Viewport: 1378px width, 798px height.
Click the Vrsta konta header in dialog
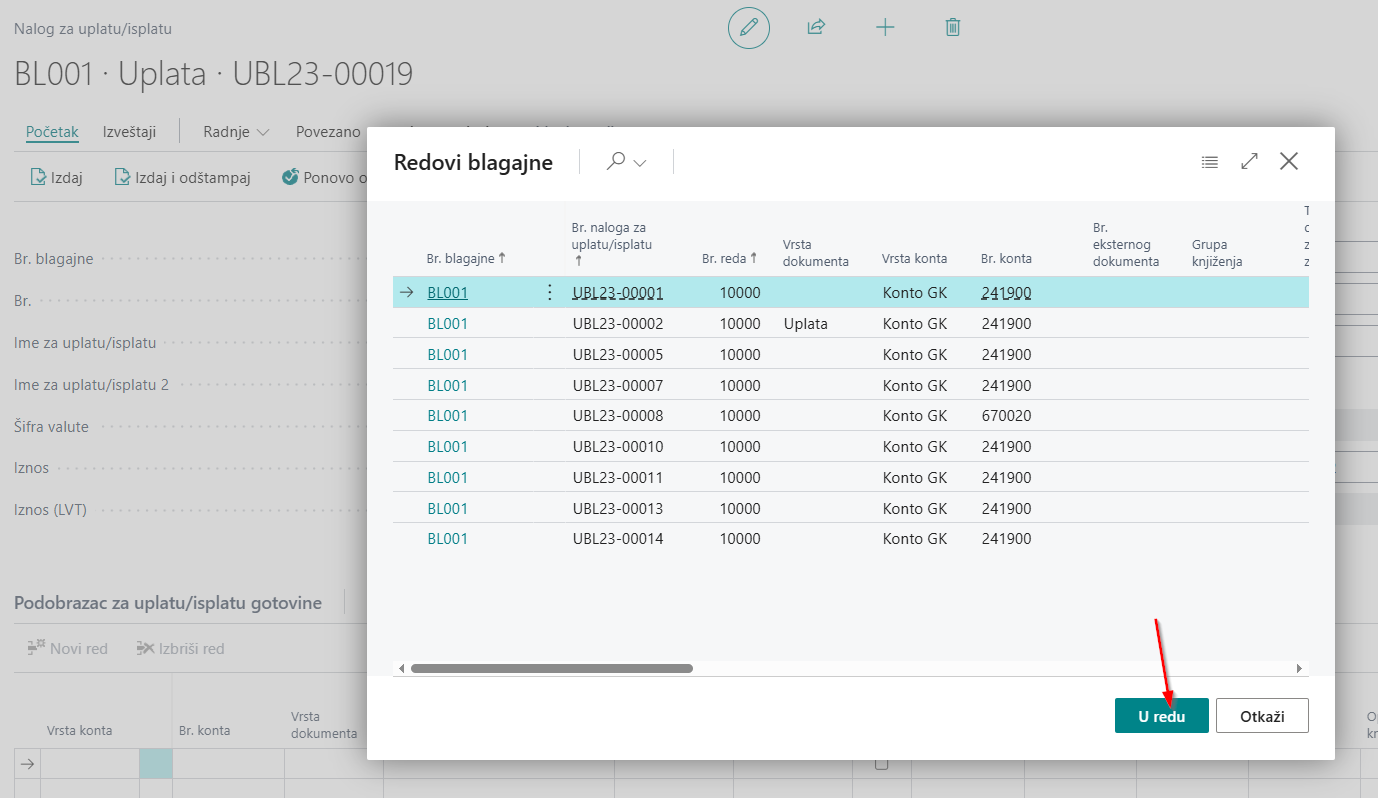914,258
